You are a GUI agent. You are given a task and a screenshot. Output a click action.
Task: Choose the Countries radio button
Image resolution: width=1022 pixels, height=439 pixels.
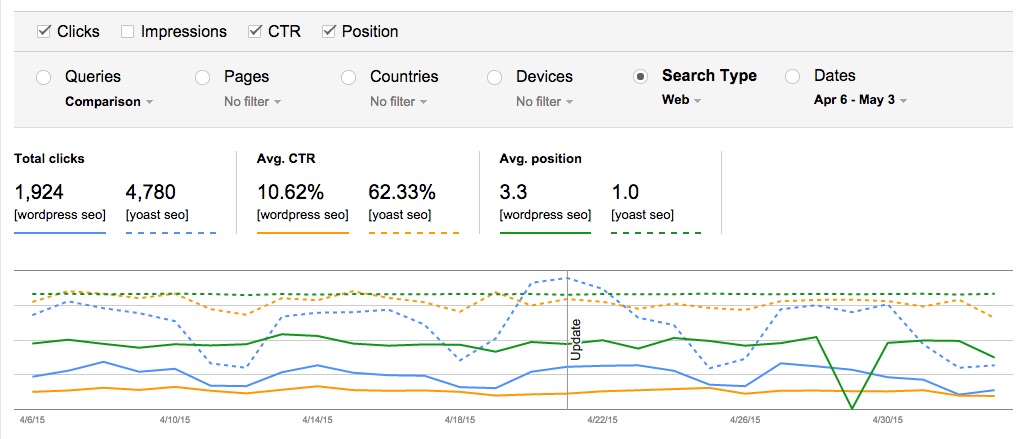click(349, 78)
